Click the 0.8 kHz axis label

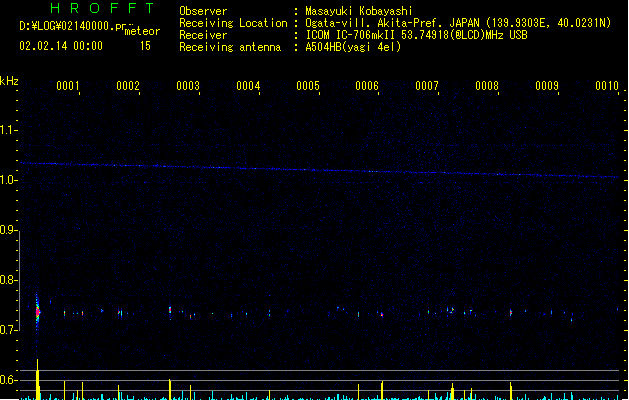click(8, 280)
